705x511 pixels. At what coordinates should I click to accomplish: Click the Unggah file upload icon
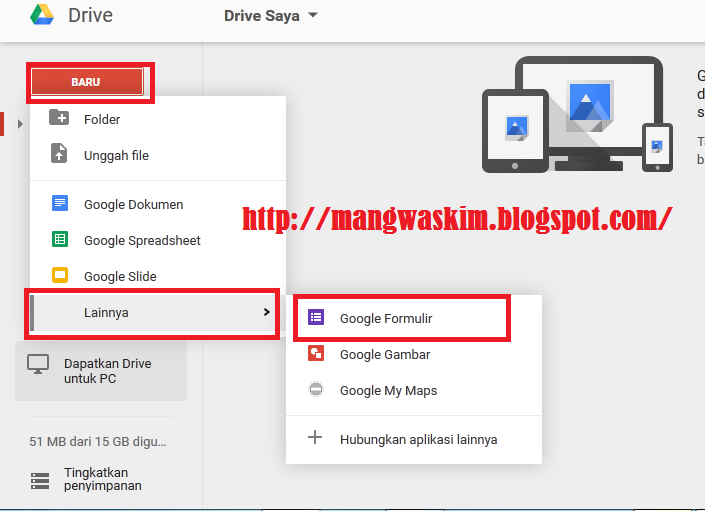59,153
